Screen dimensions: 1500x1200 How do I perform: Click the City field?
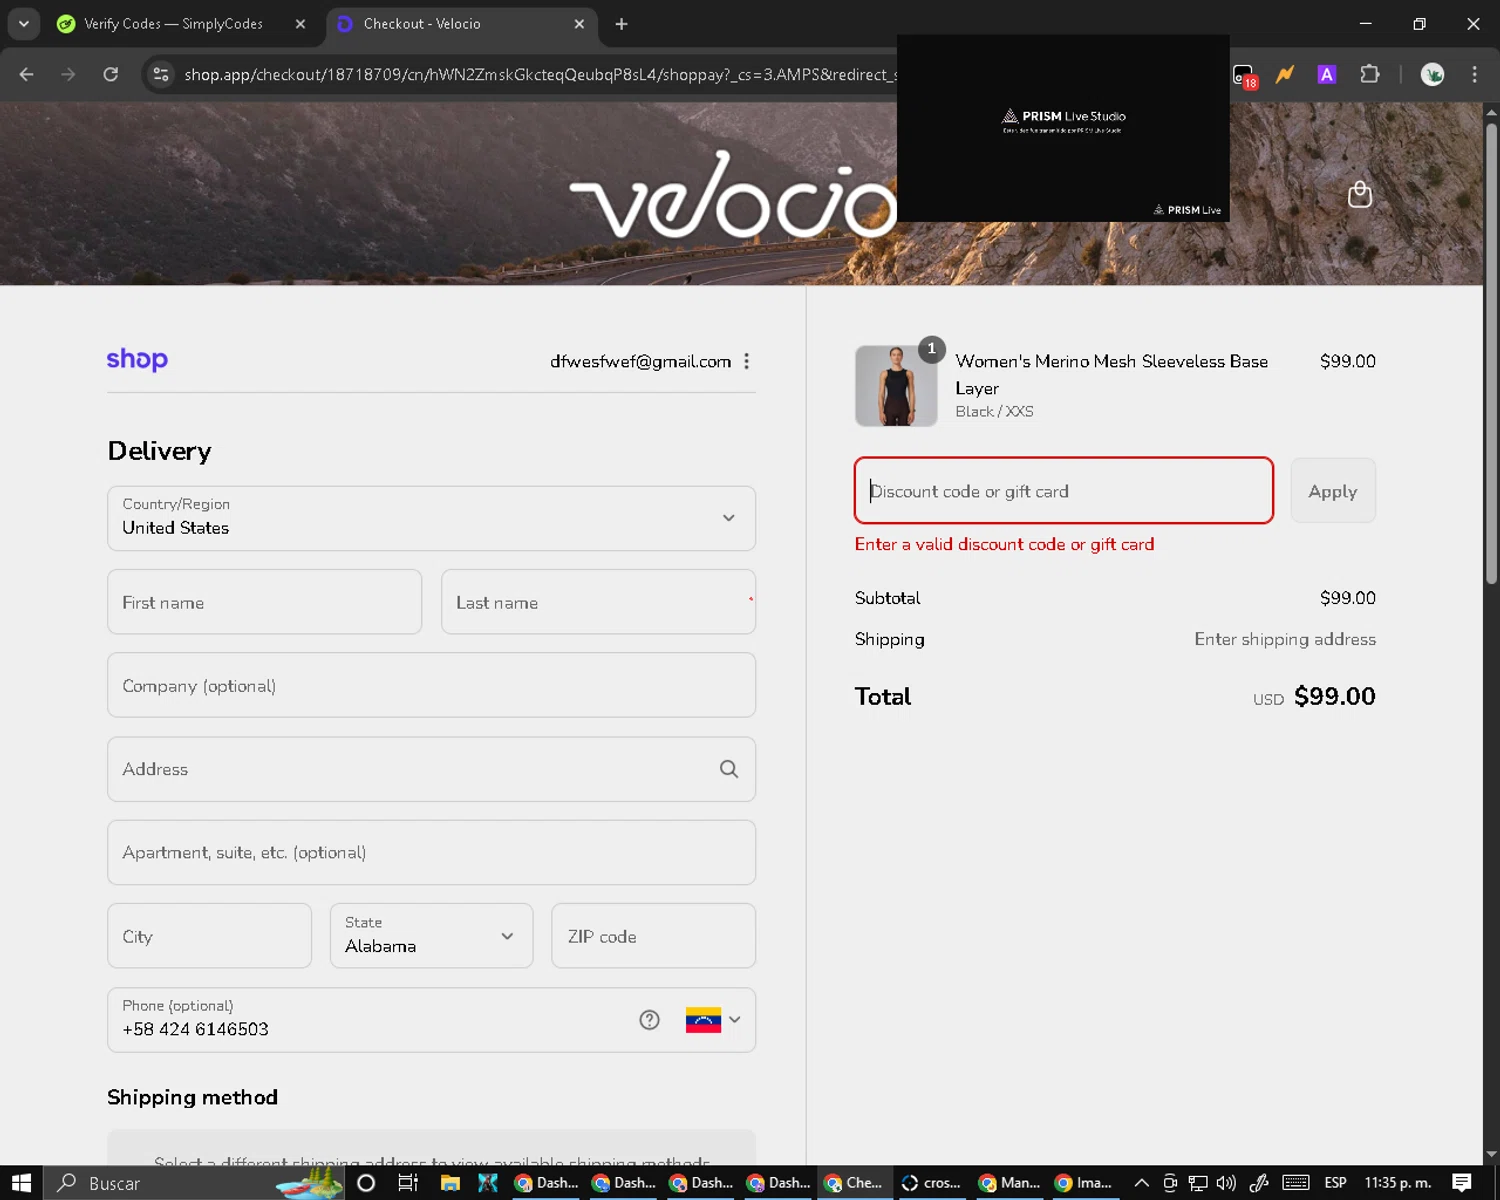(209, 936)
